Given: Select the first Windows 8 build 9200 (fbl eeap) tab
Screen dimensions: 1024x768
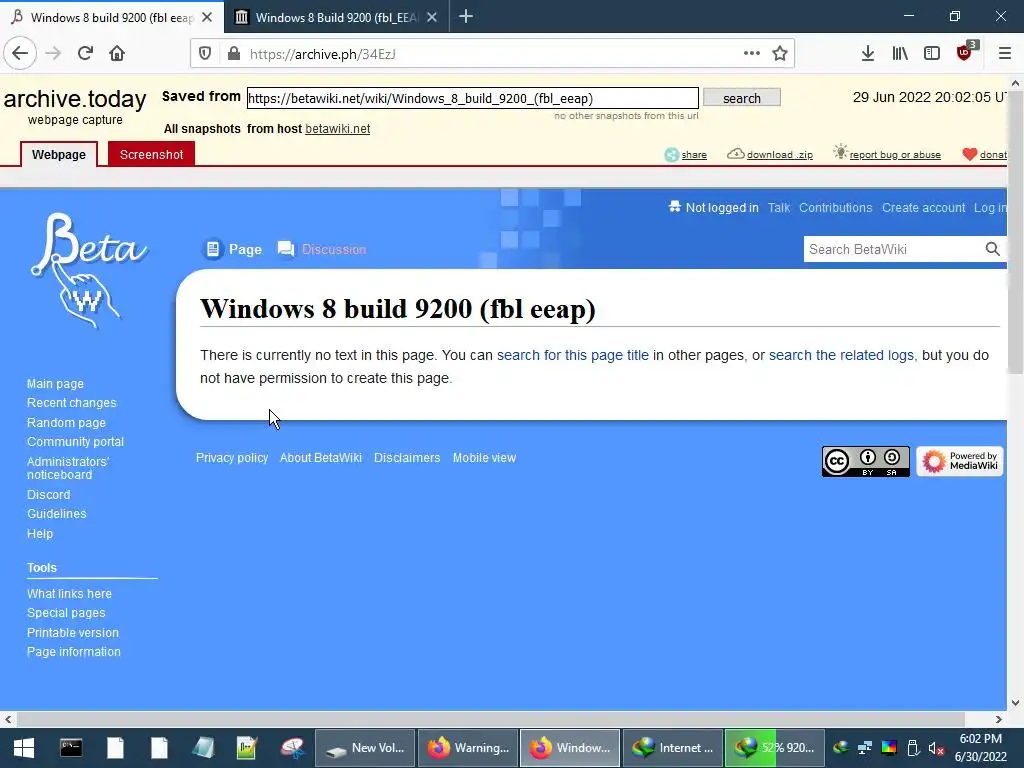Looking at the screenshot, I should point(112,17).
